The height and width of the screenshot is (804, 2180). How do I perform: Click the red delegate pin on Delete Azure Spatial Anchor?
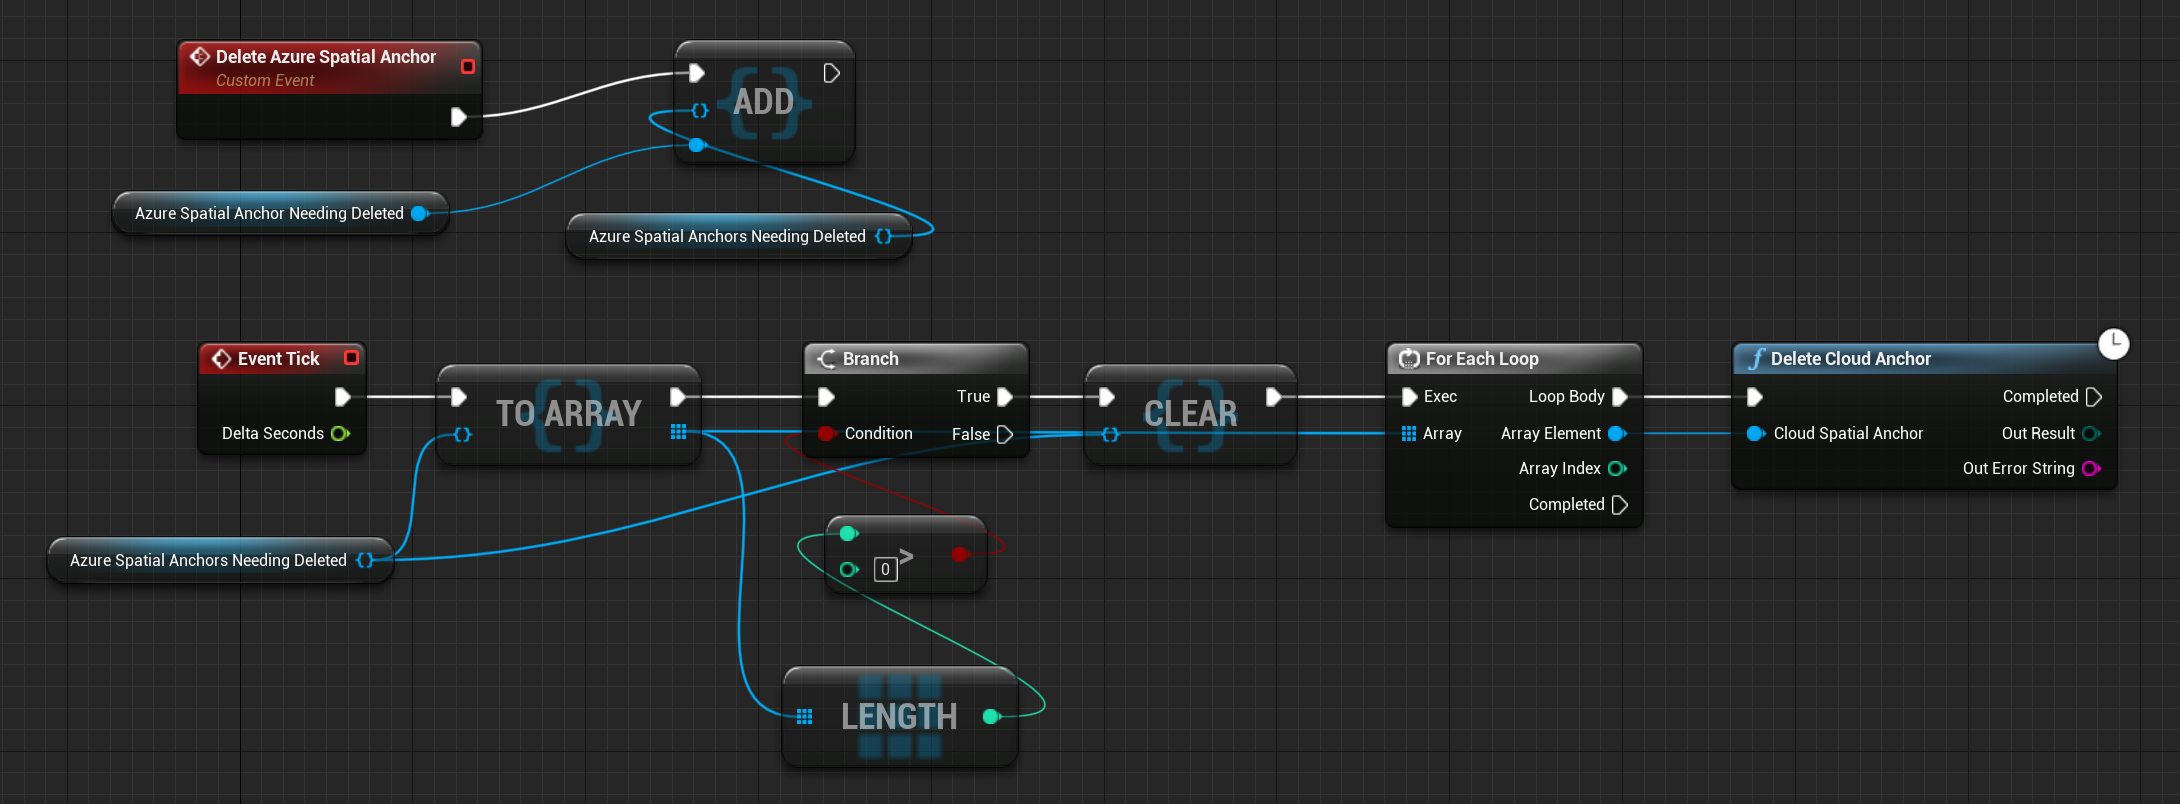pos(467,66)
